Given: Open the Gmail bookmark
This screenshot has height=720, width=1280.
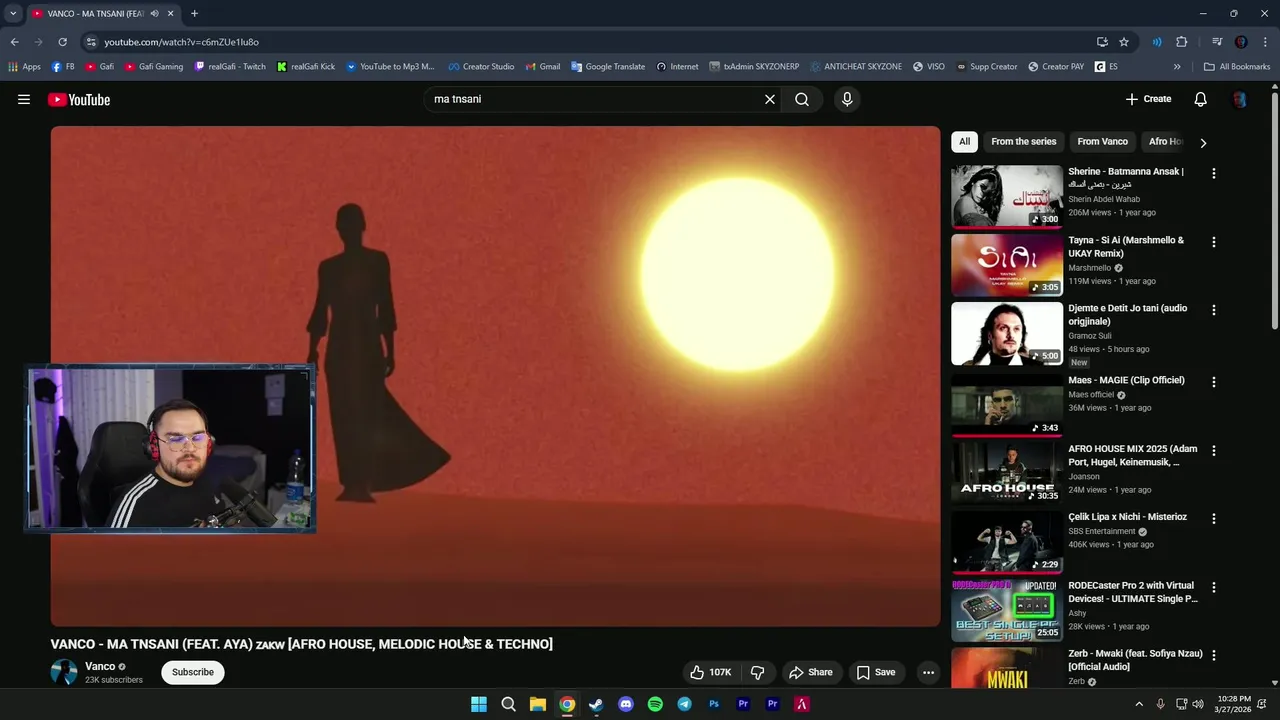Looking at the screenshot, I should [x=543, y=67].
